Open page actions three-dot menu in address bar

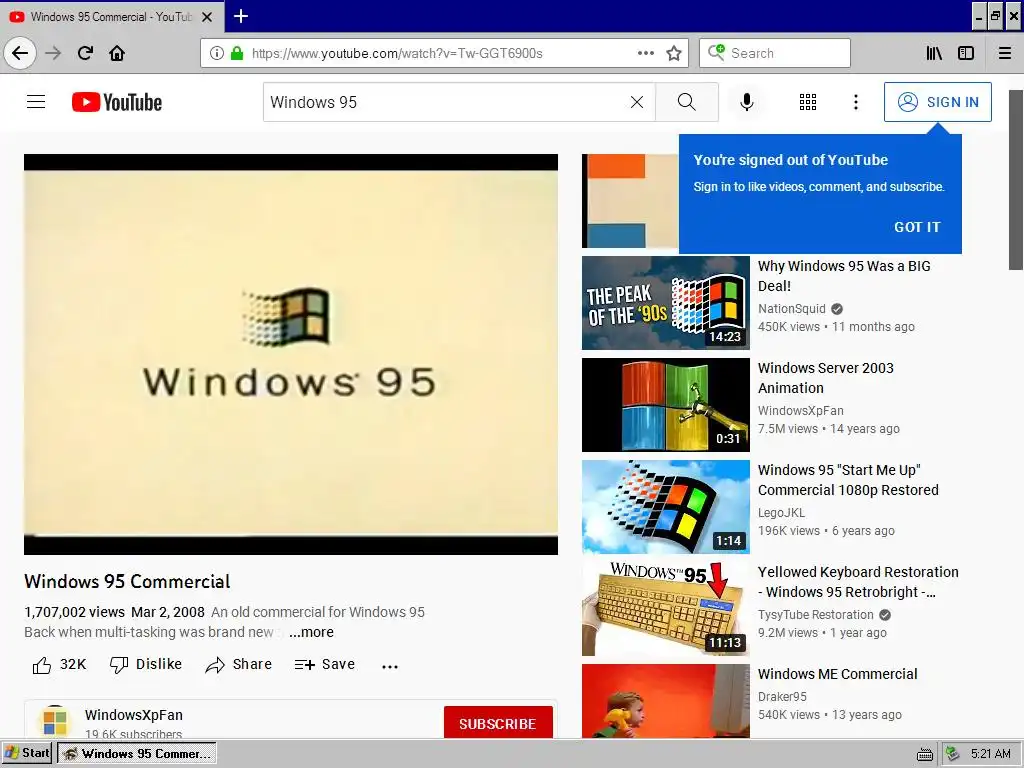pos(645,53)
